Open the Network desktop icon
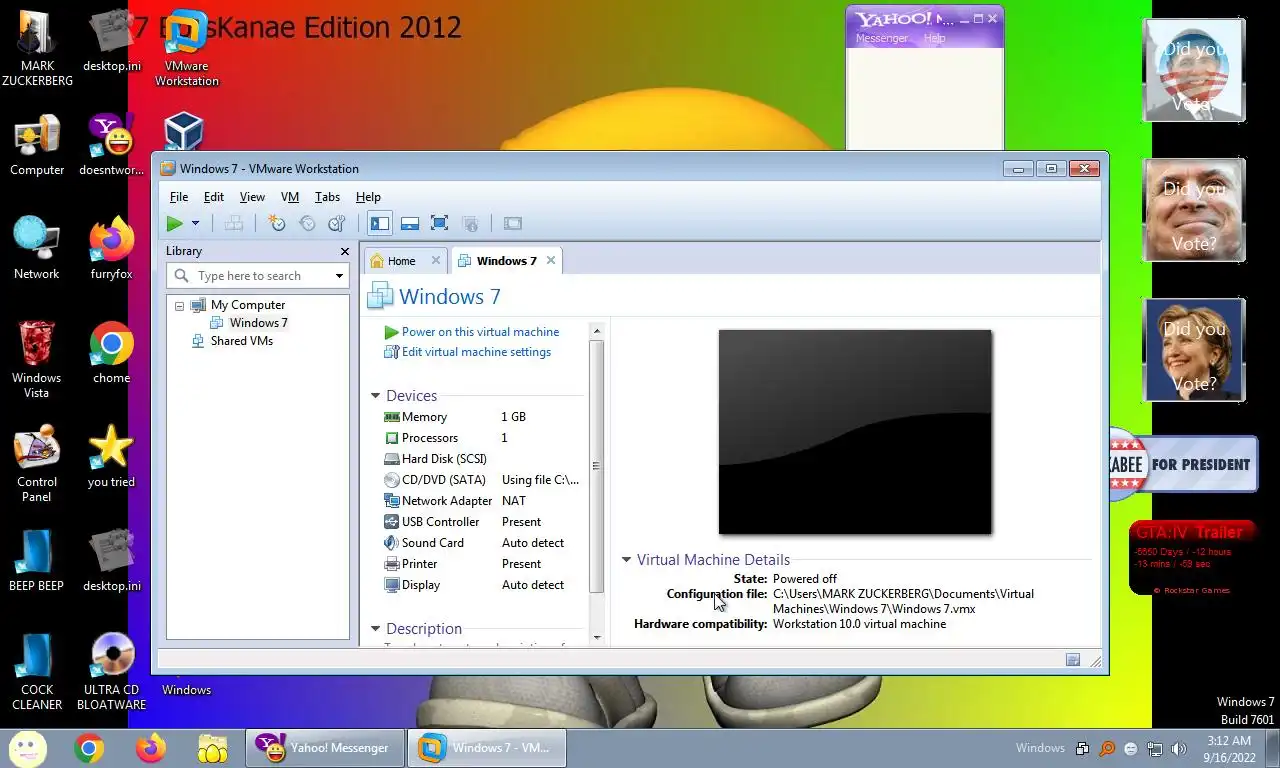Screen dimensions: 1280x768 coord(37,248)
